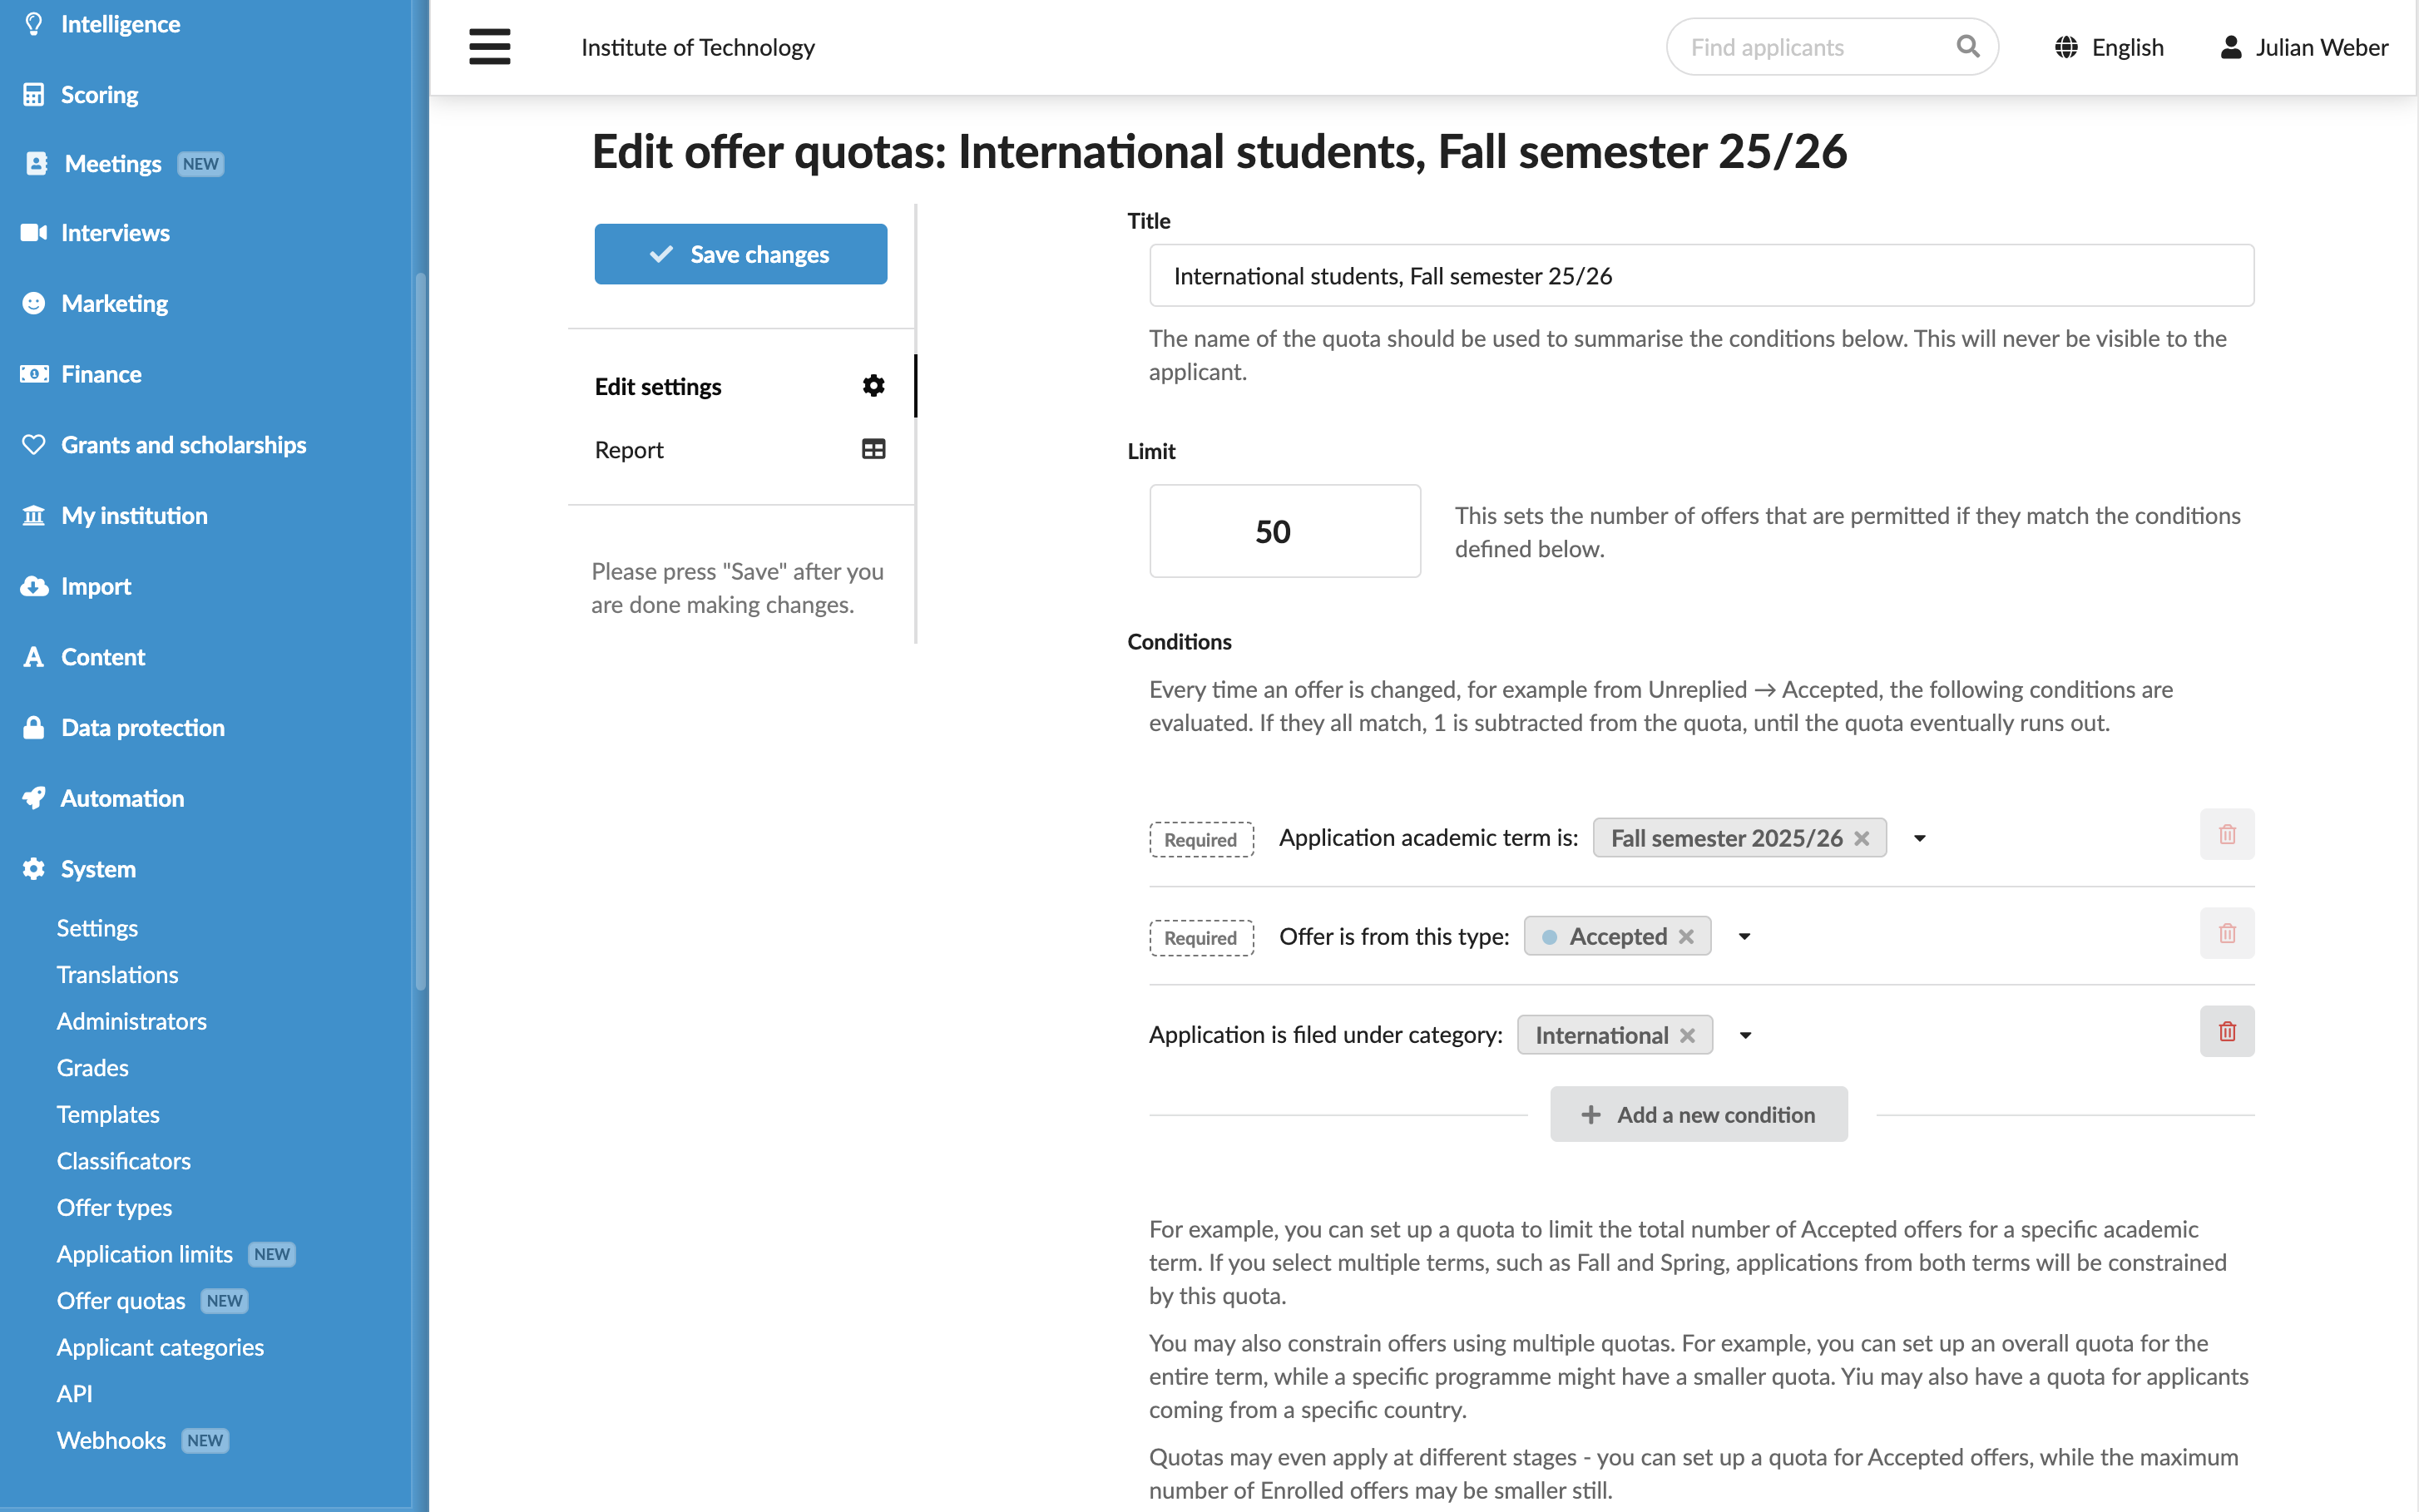Open Automation rocket icon section
This screenshot has width=2419, height=1512.
click(x=34, y=798)
